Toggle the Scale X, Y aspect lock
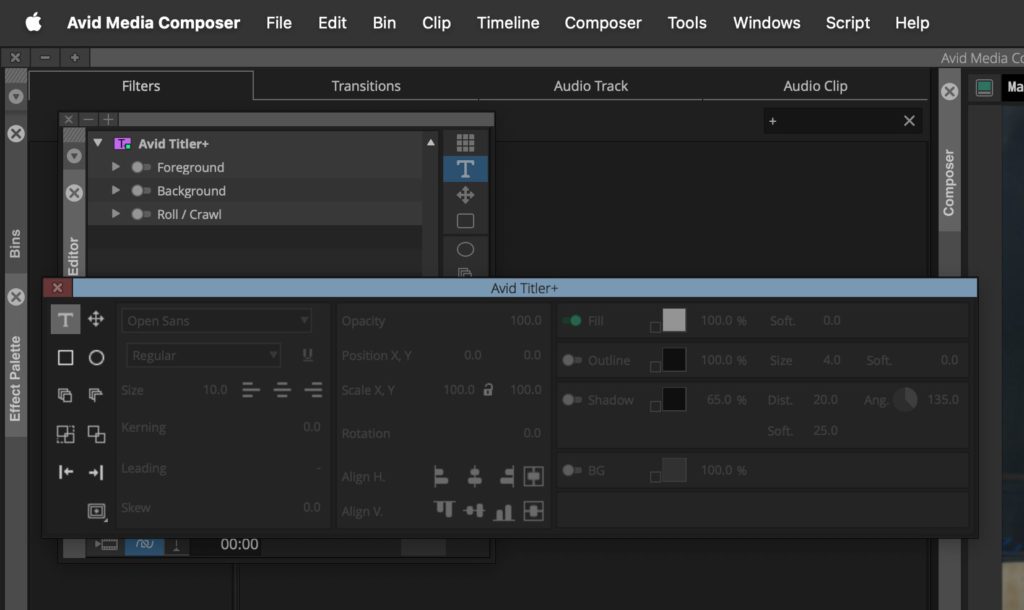1024x610 pixels. [x=488, y=390]
